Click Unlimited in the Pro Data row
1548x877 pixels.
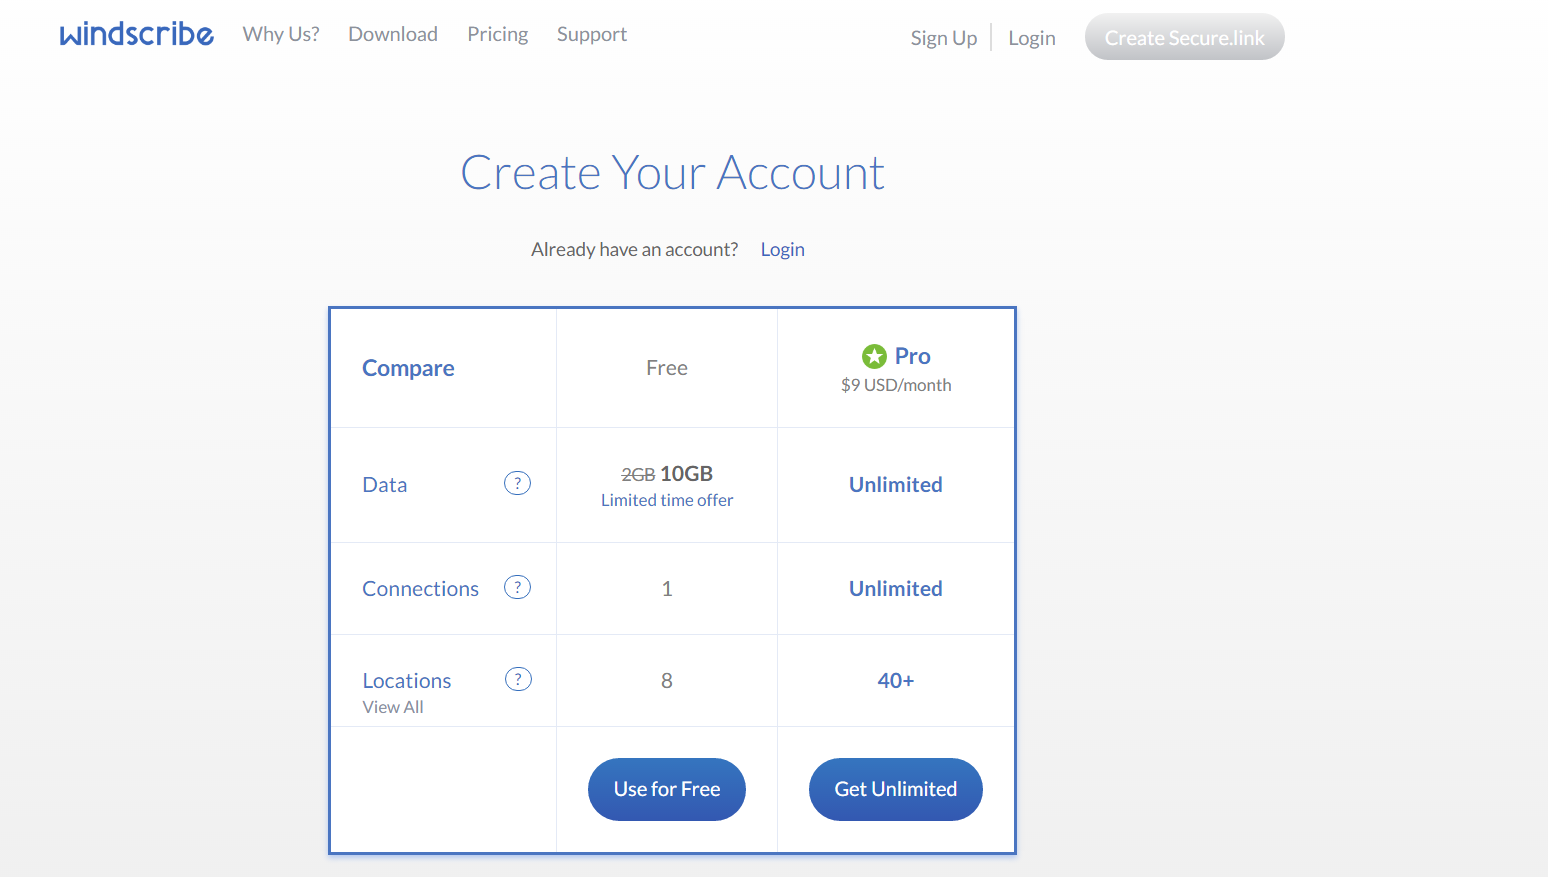(x=896, y=485)
